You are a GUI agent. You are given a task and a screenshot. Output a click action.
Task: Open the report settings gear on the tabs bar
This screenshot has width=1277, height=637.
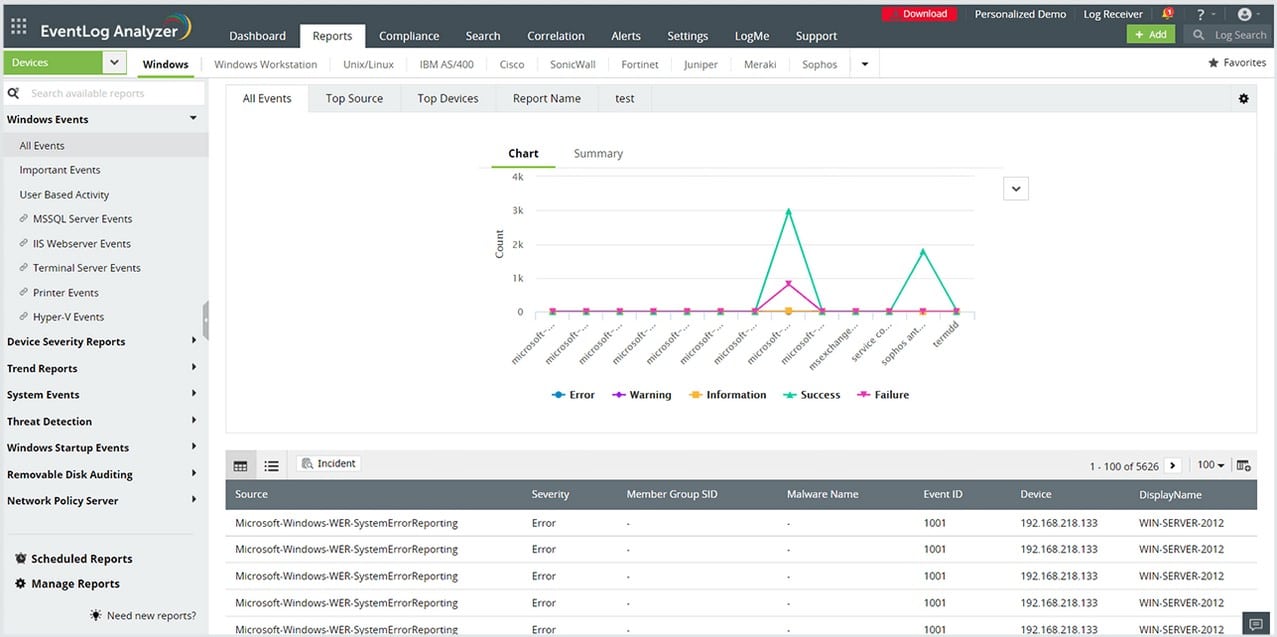click(1243, 98)
